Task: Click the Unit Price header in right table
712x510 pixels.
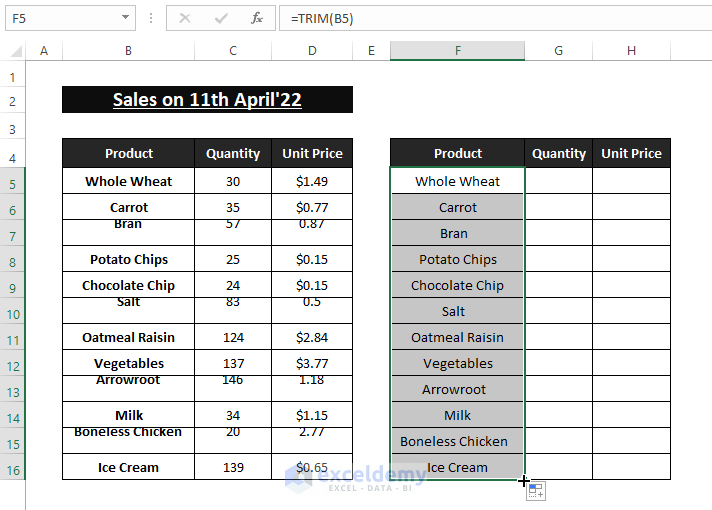Action: pyautogui.click(x=631, y=153)
